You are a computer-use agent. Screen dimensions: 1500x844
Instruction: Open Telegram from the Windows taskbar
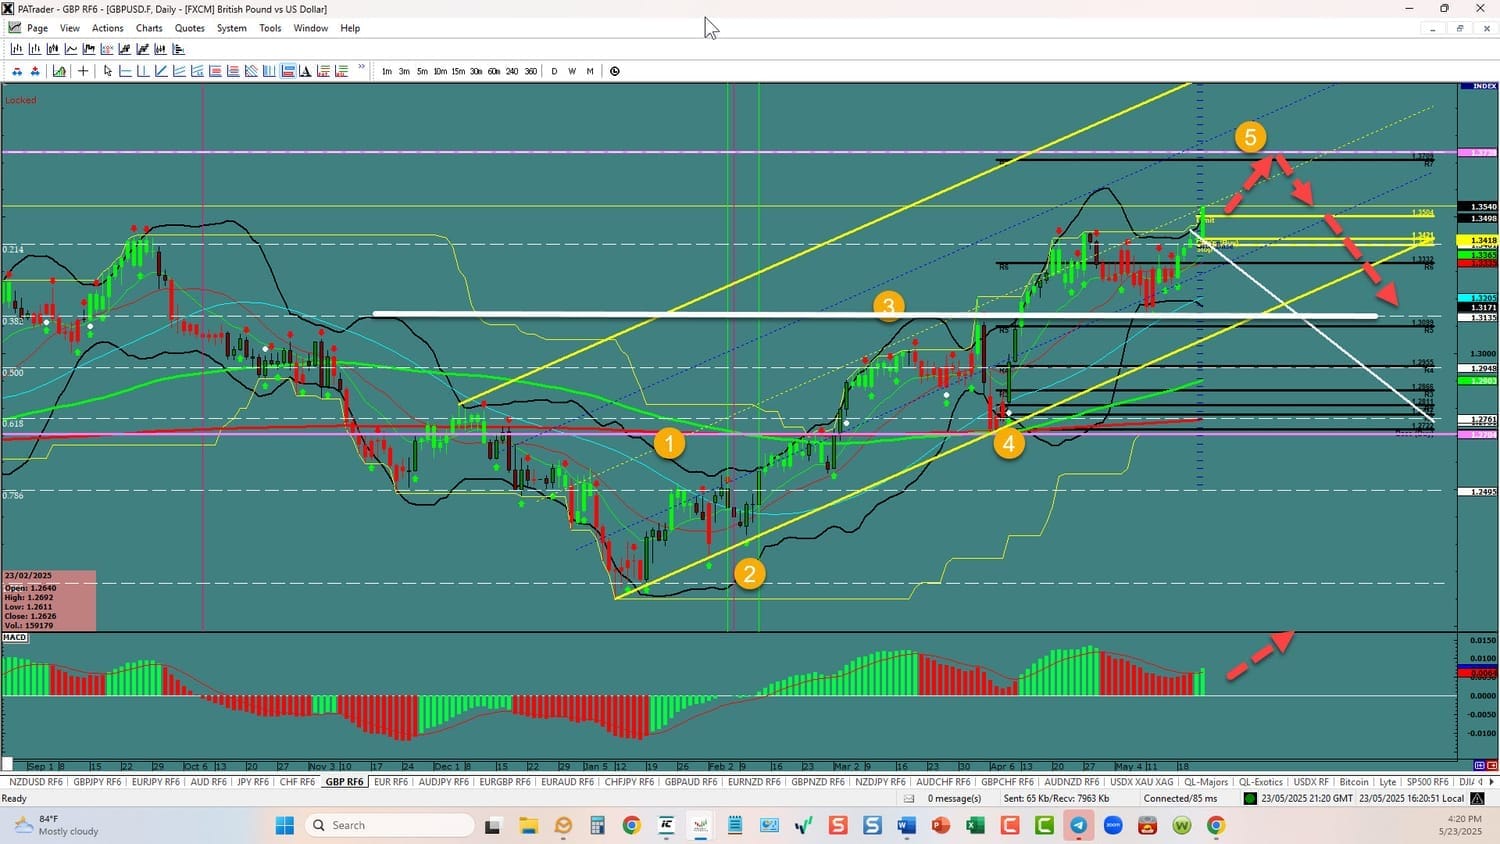[x=1078, y=825]
